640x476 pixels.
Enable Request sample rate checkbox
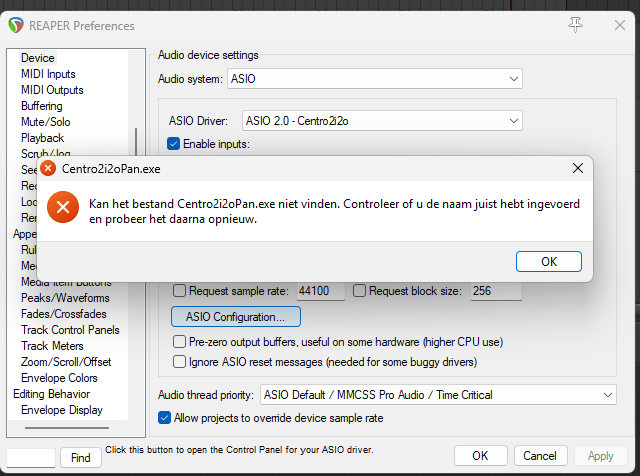[179, 291]
